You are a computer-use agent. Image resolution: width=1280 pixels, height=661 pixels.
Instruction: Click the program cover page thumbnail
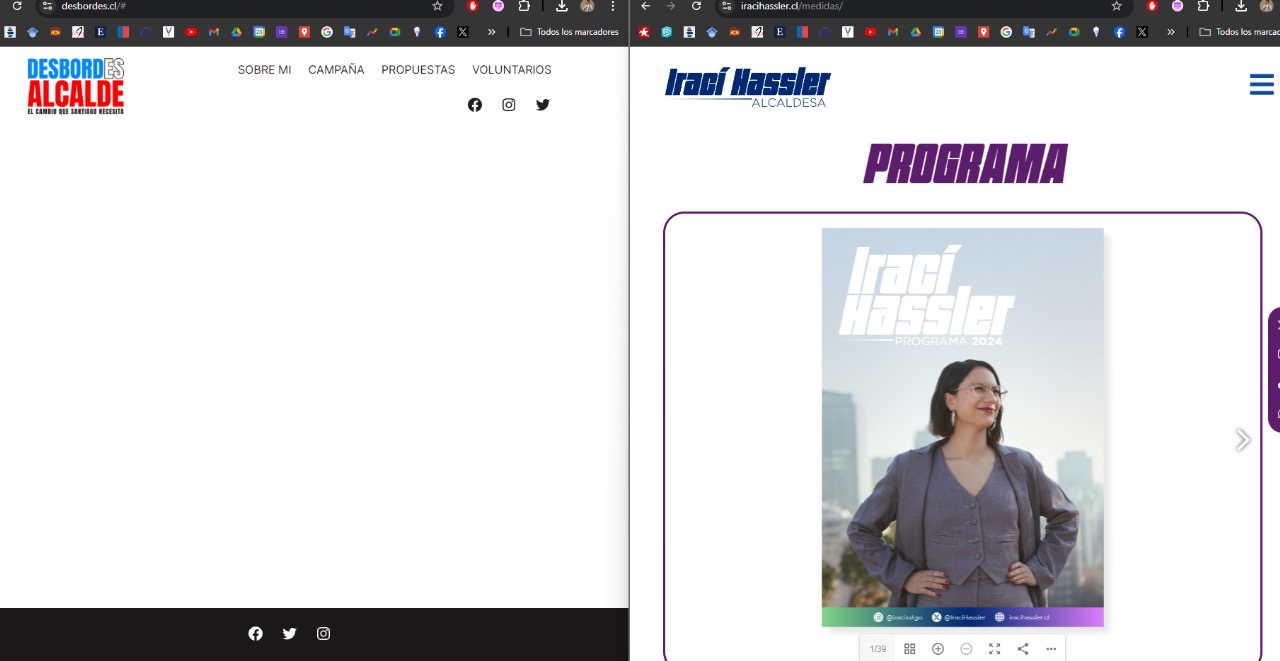point(962,427)
